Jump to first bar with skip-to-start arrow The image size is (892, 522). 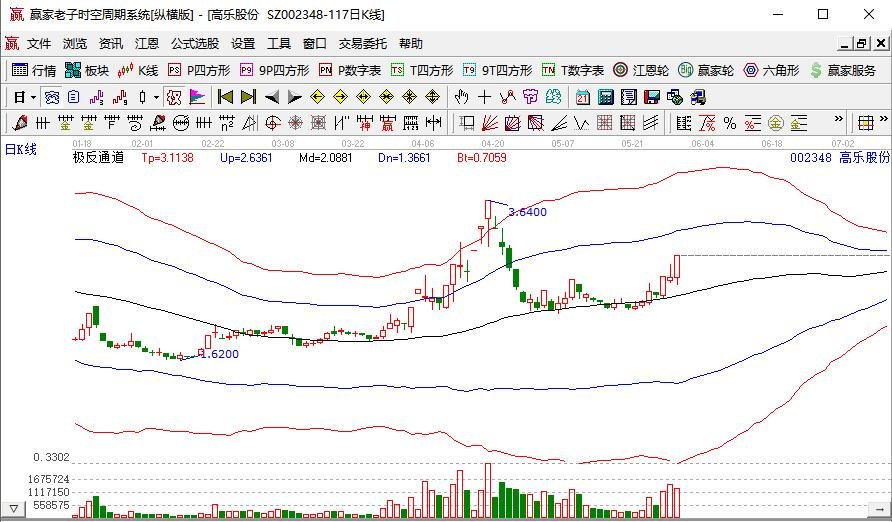225,97
